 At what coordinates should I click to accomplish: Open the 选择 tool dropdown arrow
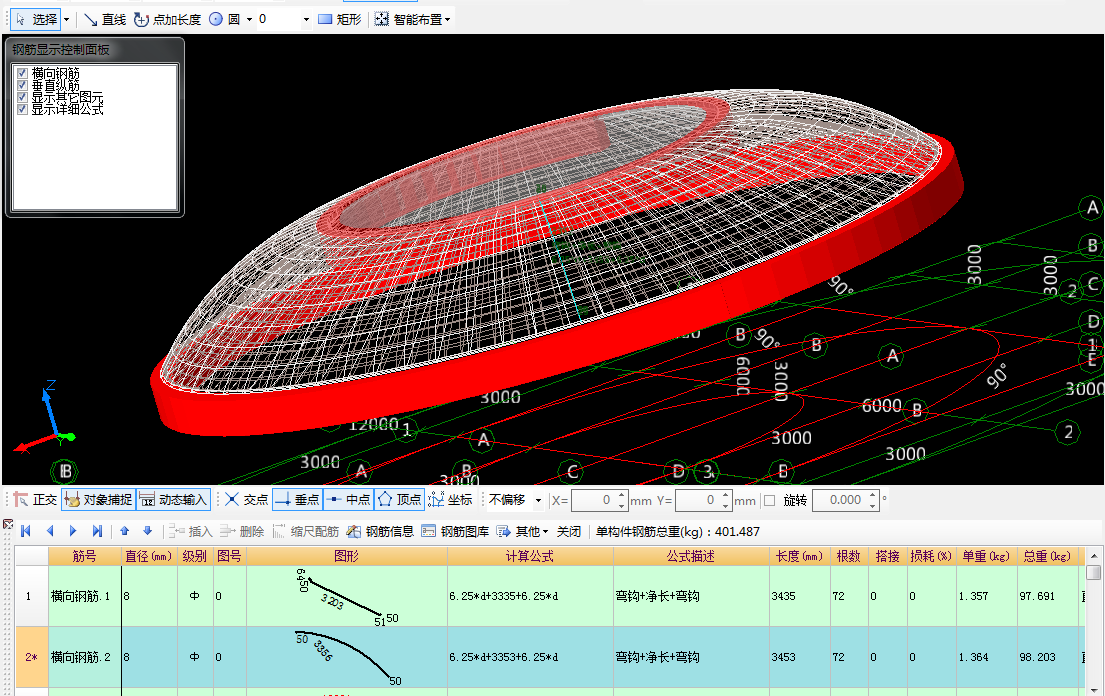click(67, 20)
